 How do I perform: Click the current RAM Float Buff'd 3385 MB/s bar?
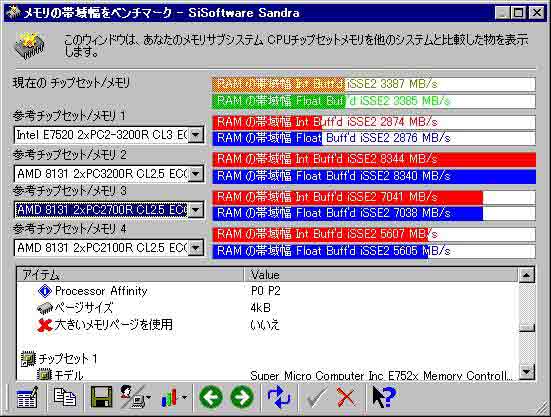click(374, 101)
